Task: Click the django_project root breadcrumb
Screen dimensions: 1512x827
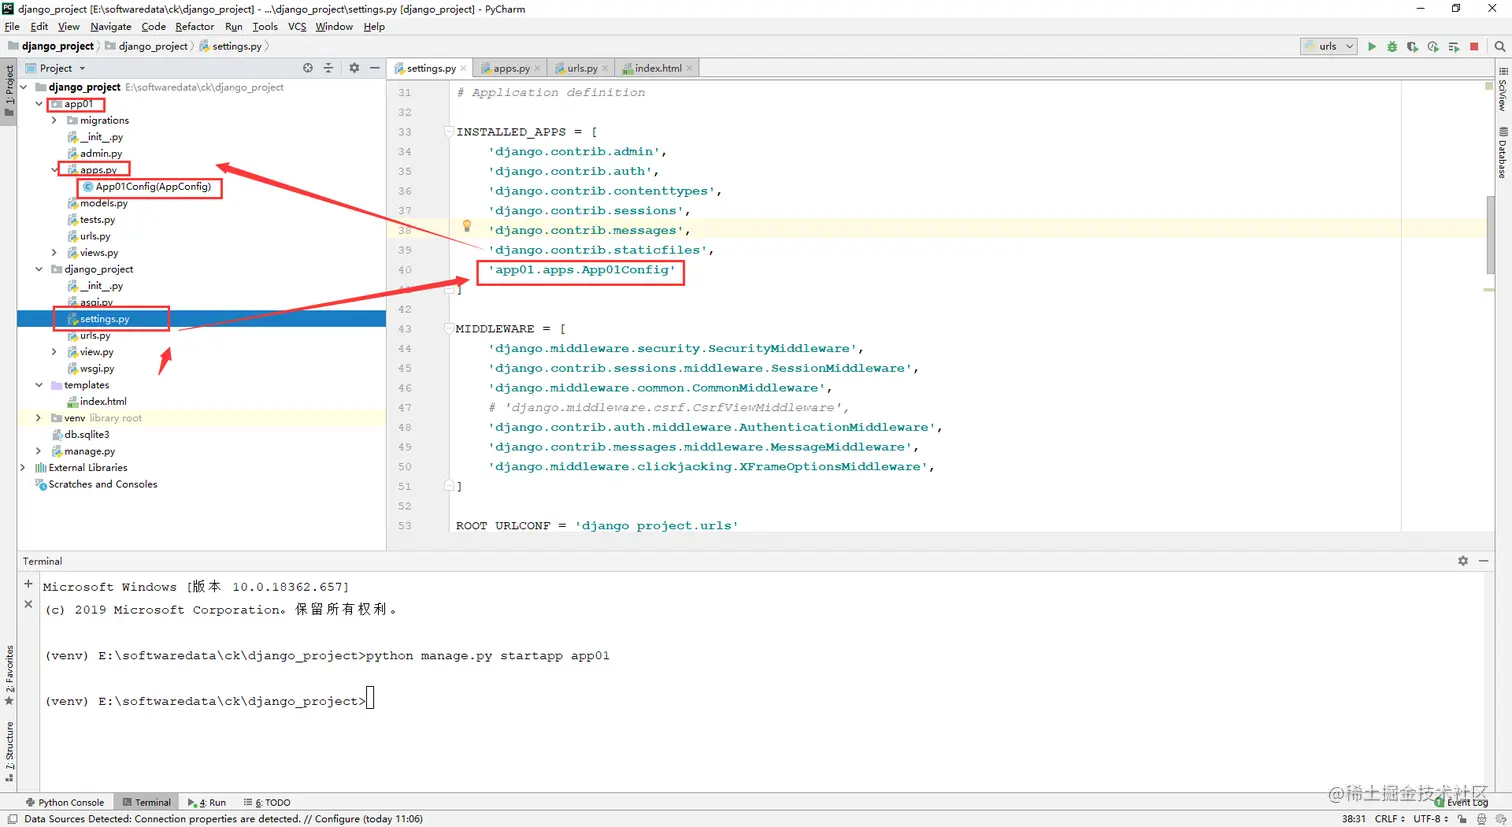Action: tap(50, 46)
